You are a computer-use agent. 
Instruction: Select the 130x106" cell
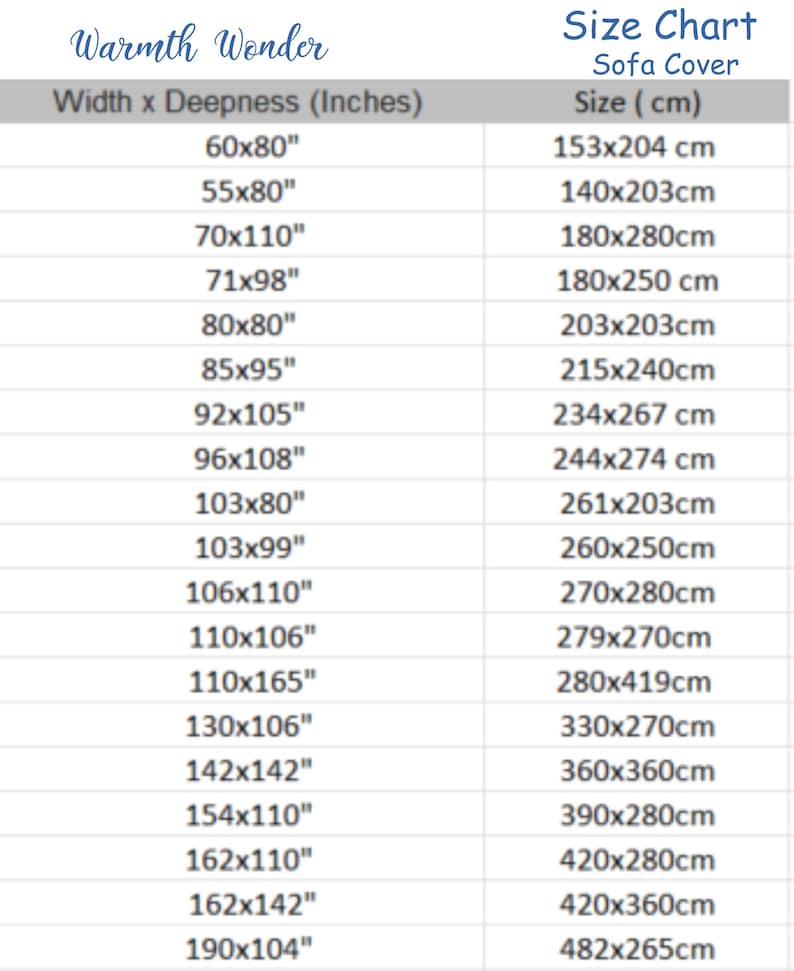[x=242, y=726]
